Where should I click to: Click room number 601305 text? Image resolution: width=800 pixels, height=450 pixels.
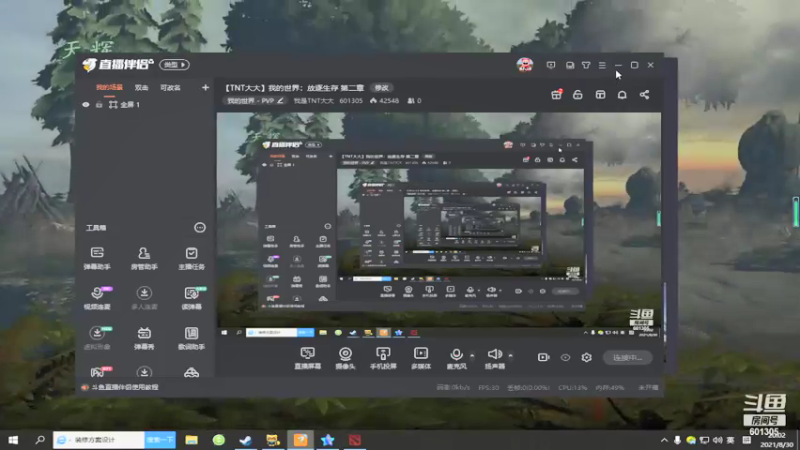tap(351, 101)
